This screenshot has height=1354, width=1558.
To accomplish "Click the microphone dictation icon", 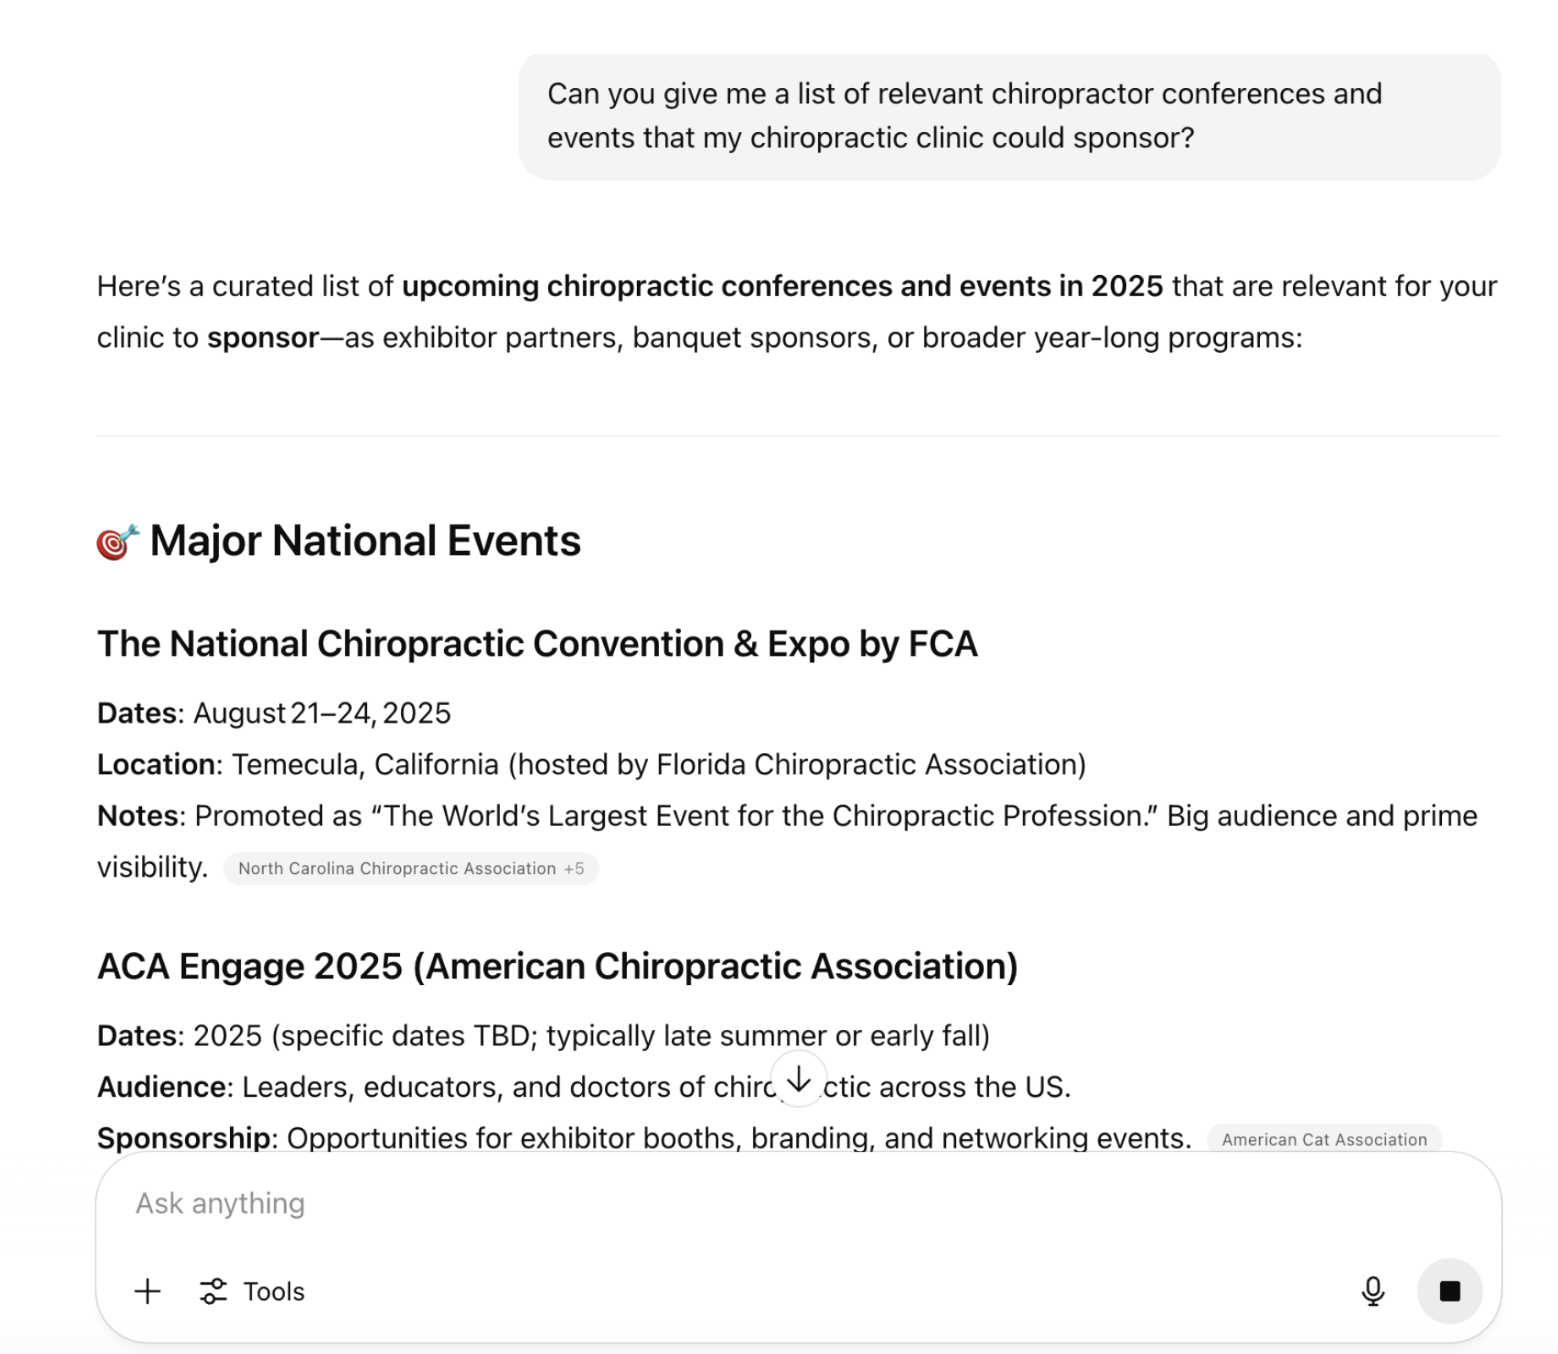I will [x=1373, y=1291].
